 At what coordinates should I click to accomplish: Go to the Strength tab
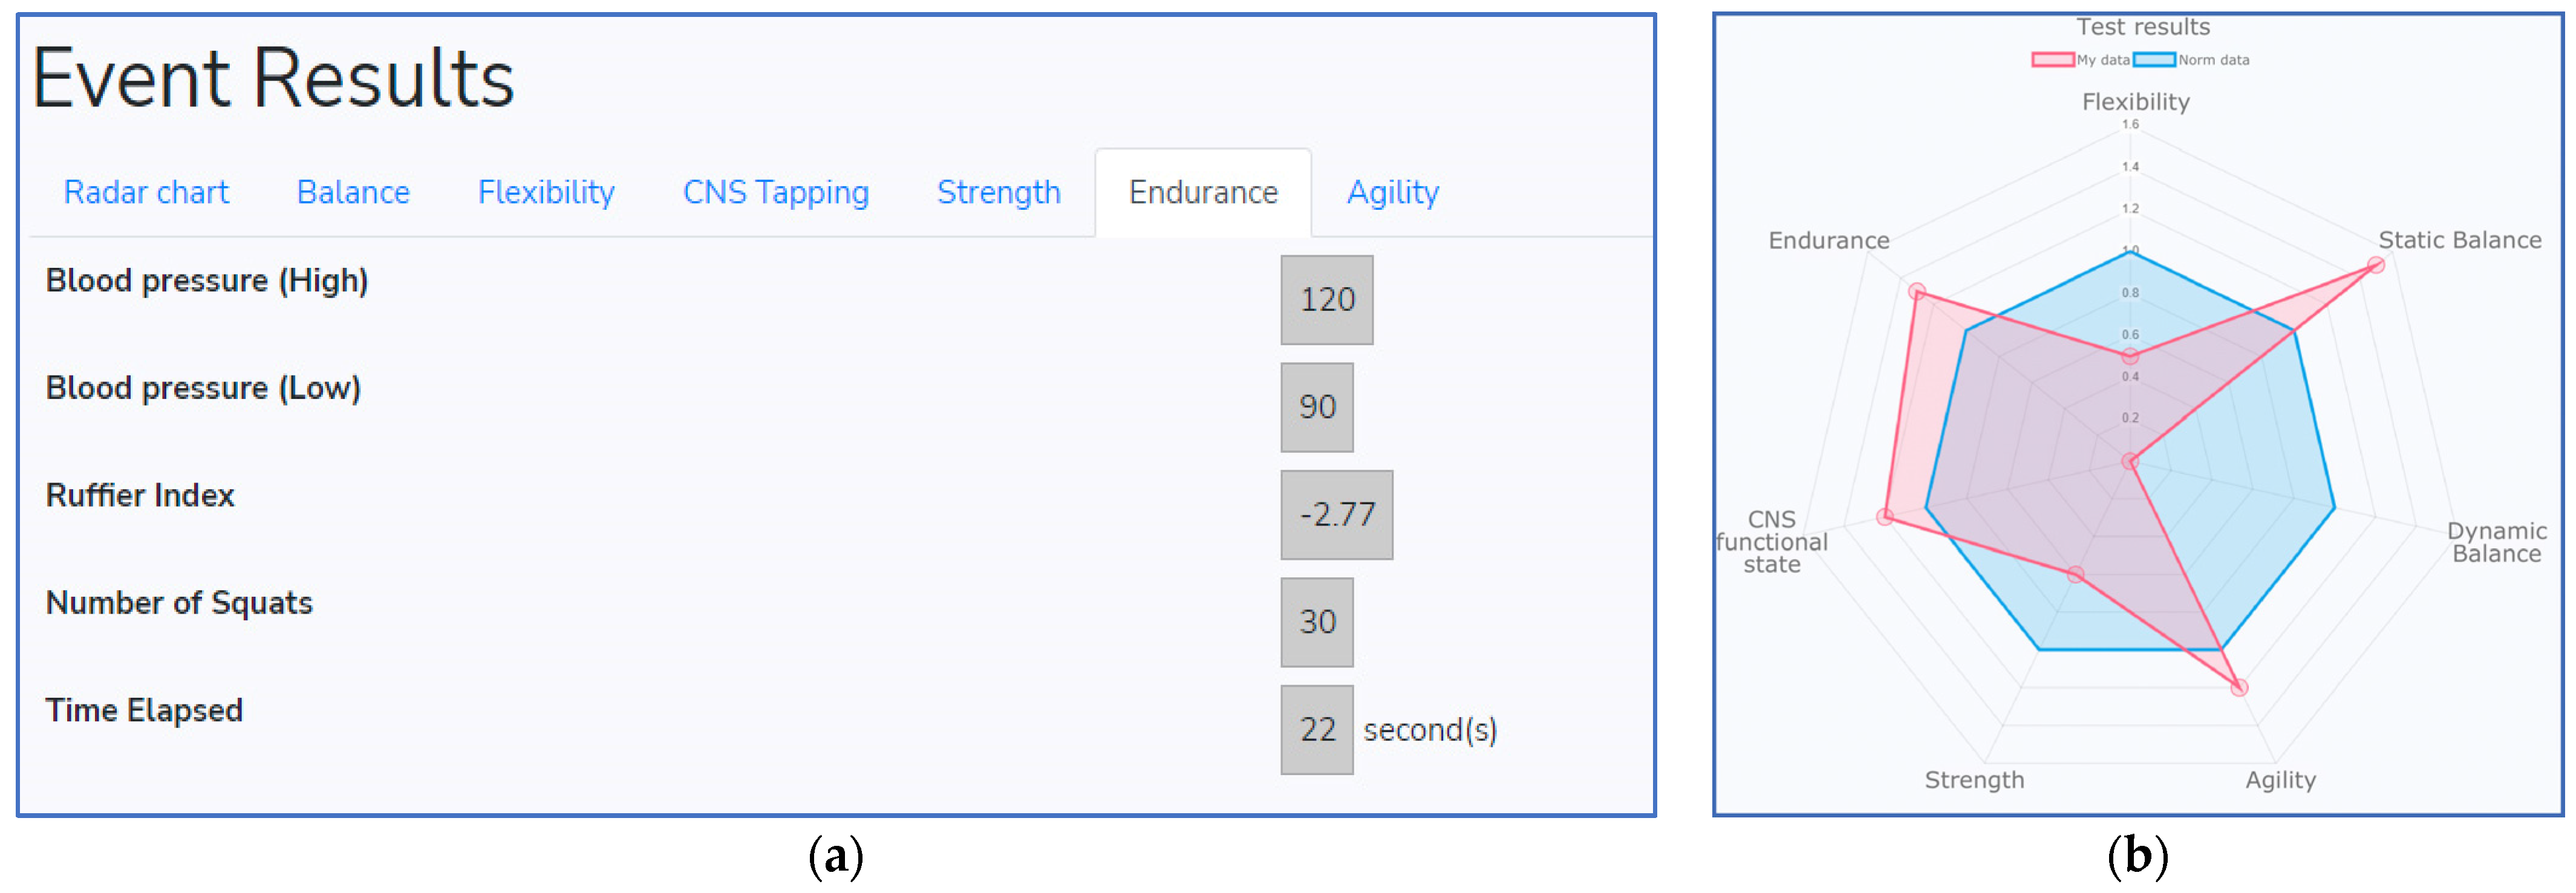tap(998, 192)
